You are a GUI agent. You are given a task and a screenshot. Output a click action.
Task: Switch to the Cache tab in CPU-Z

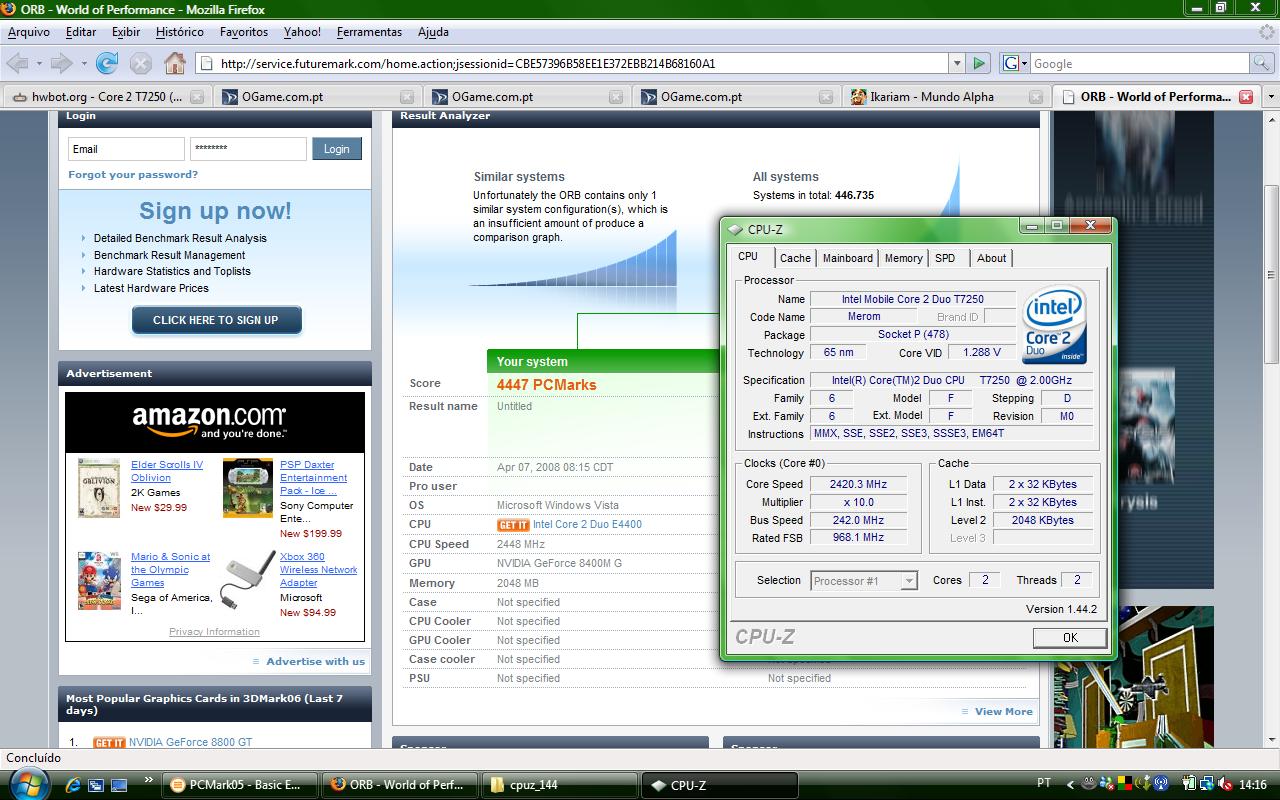pyautogui.click(x=796, y=258)
